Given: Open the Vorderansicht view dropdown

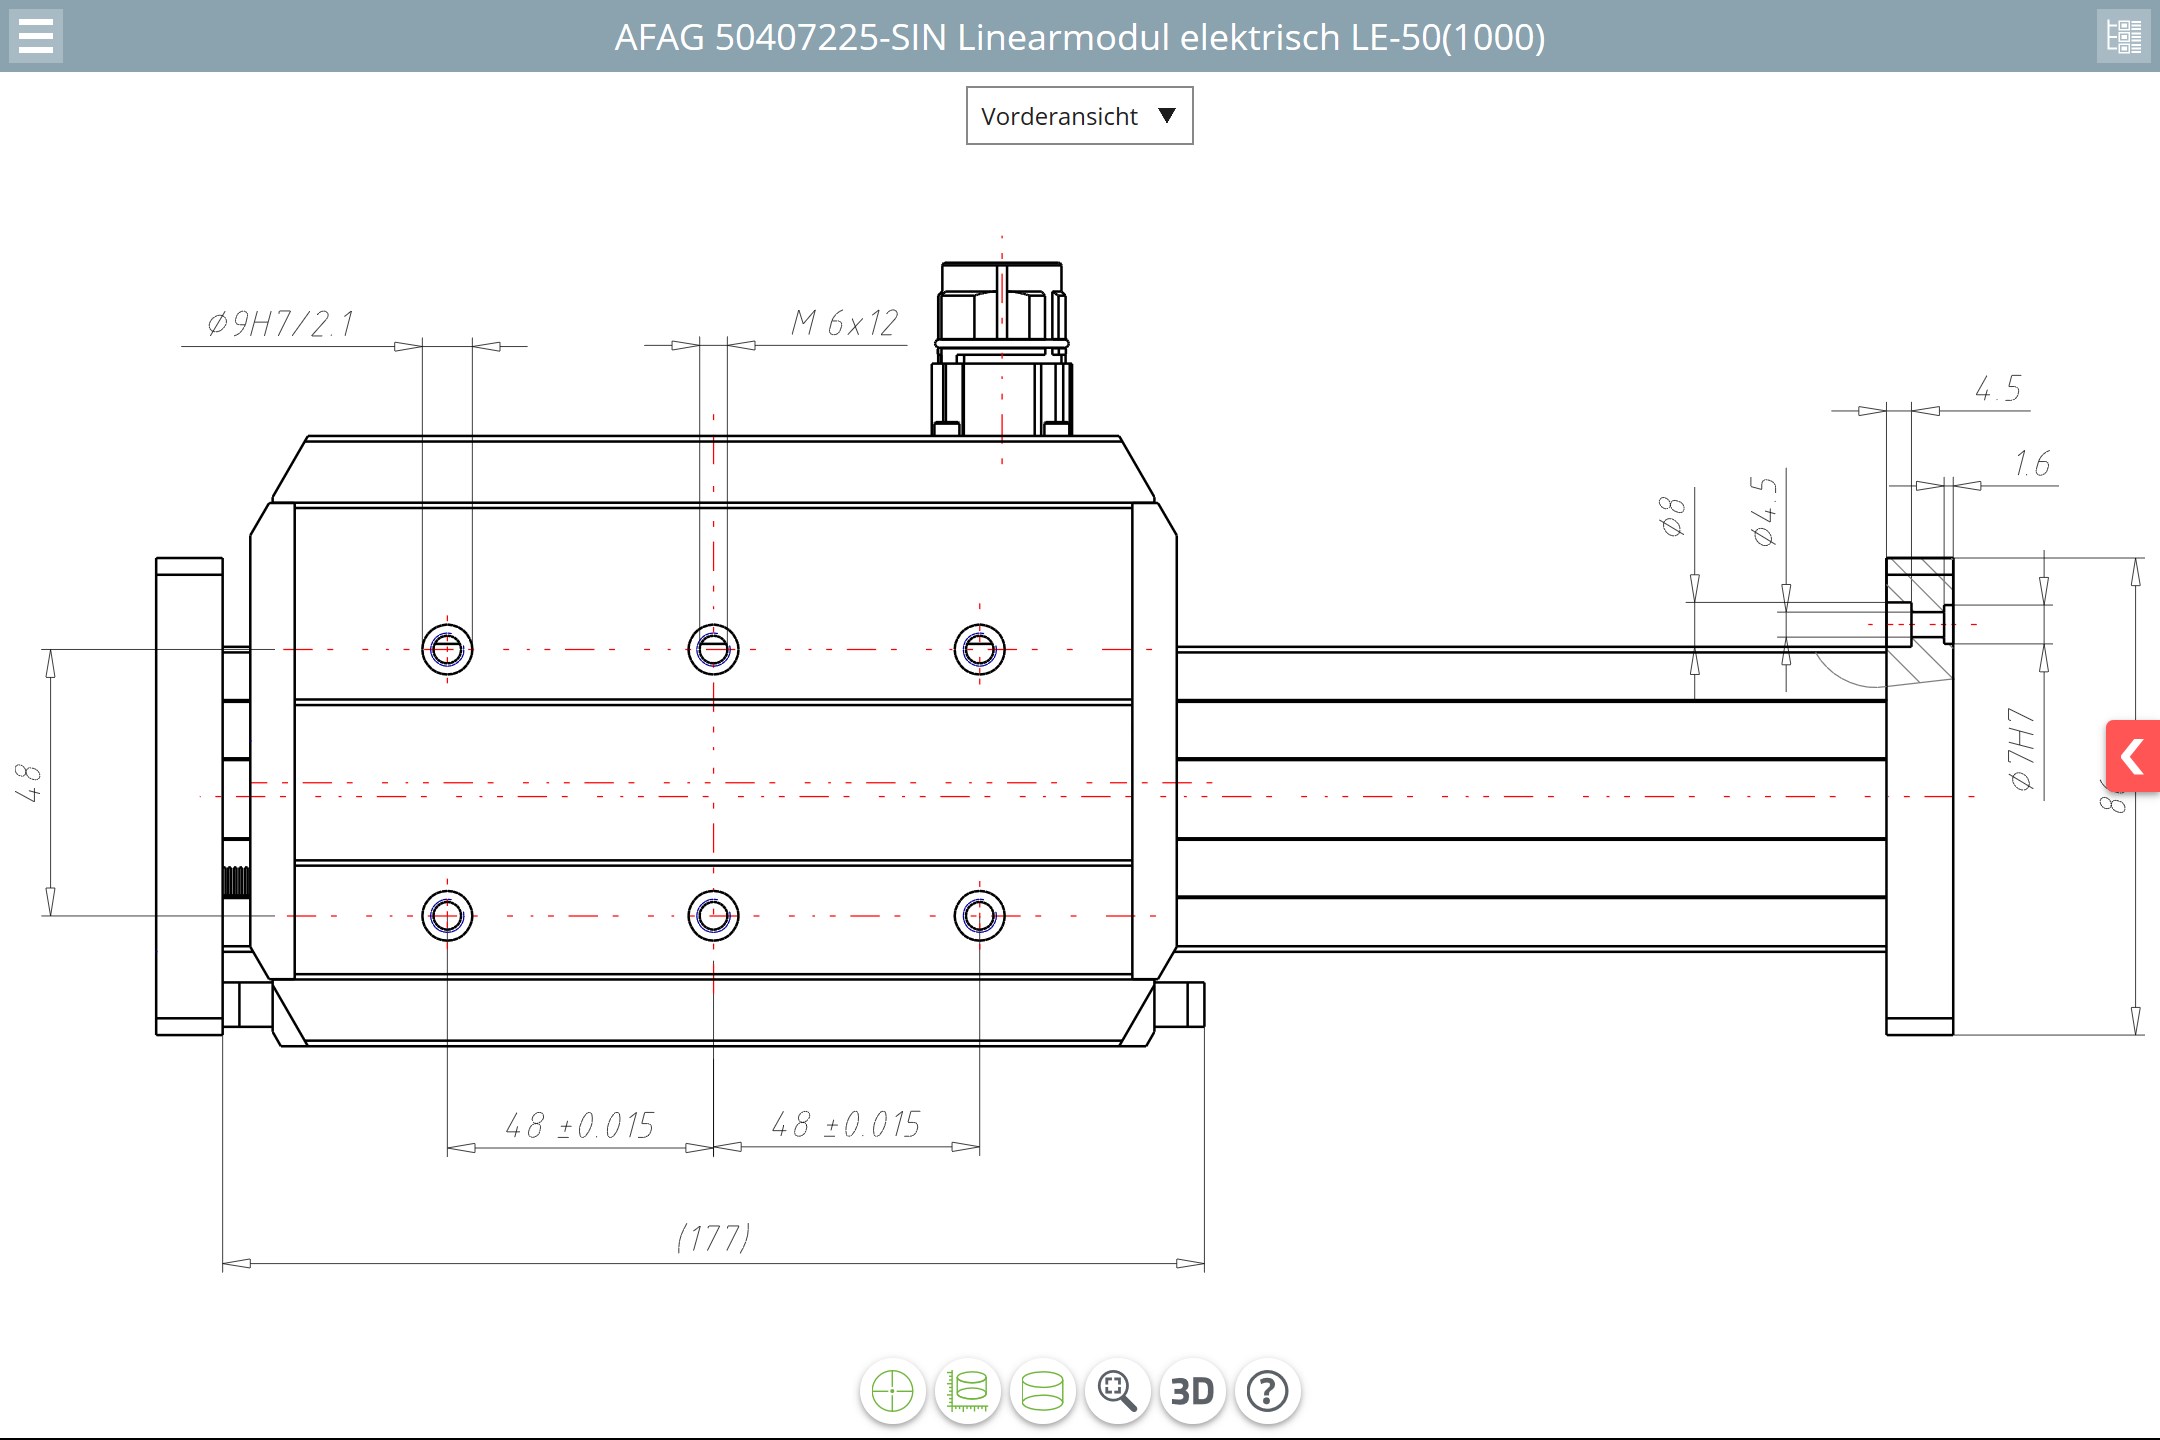Looking at the screenshot, I should point(1059,116).
